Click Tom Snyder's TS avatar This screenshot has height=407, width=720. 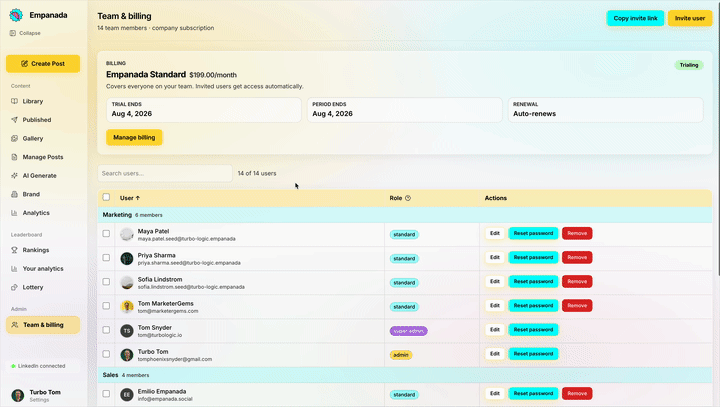pos(127,331)
